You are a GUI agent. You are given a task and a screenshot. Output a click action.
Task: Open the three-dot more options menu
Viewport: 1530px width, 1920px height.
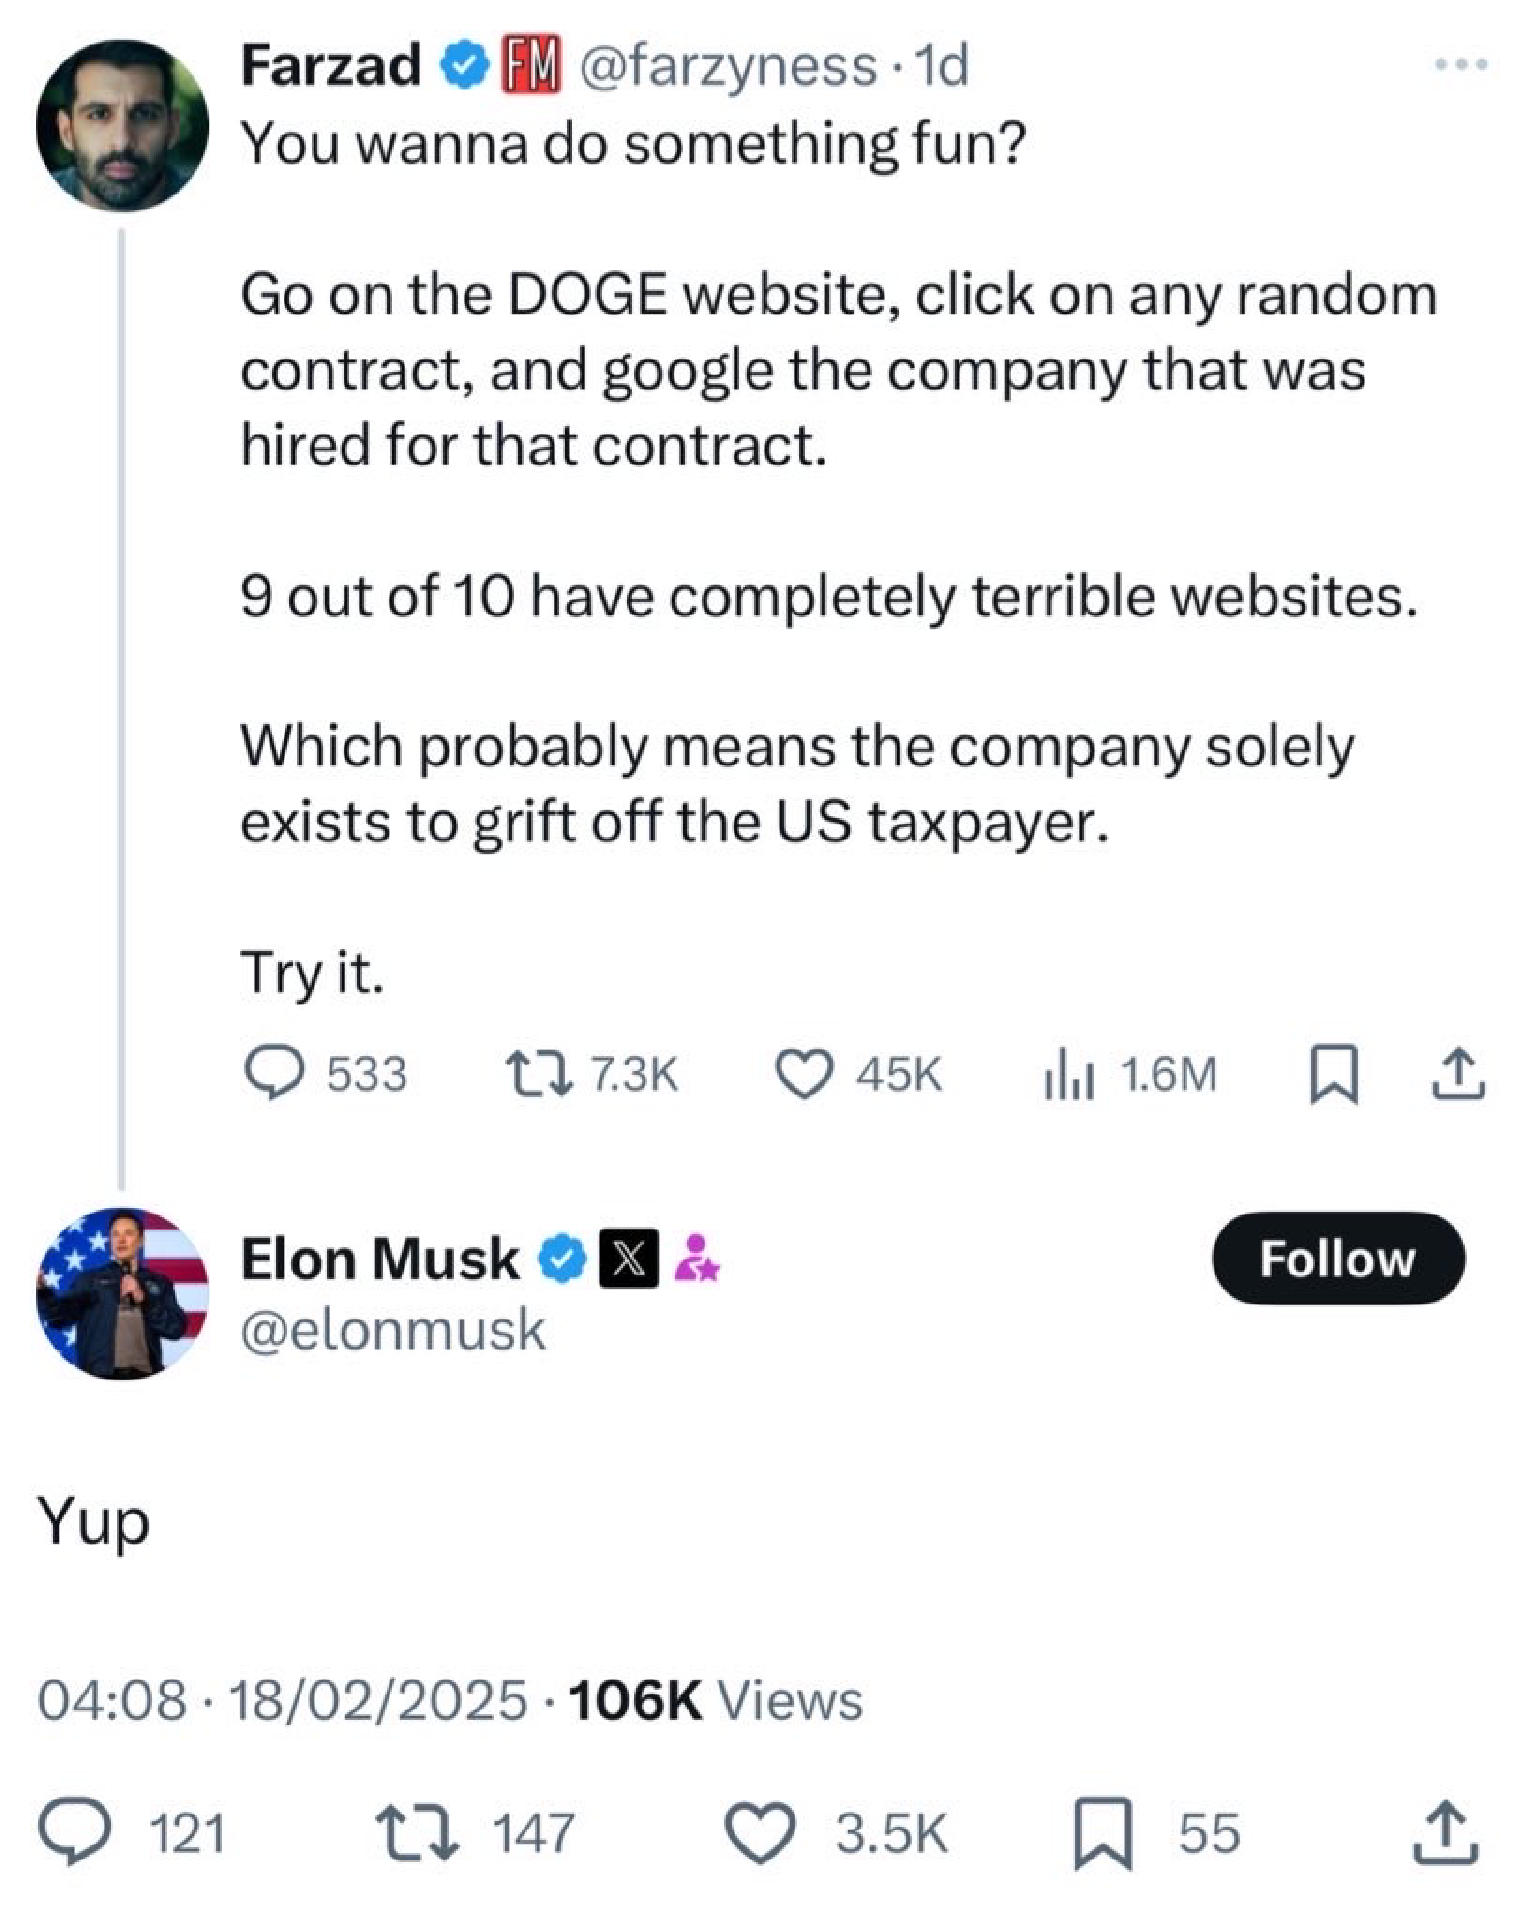click(1460, 65)
